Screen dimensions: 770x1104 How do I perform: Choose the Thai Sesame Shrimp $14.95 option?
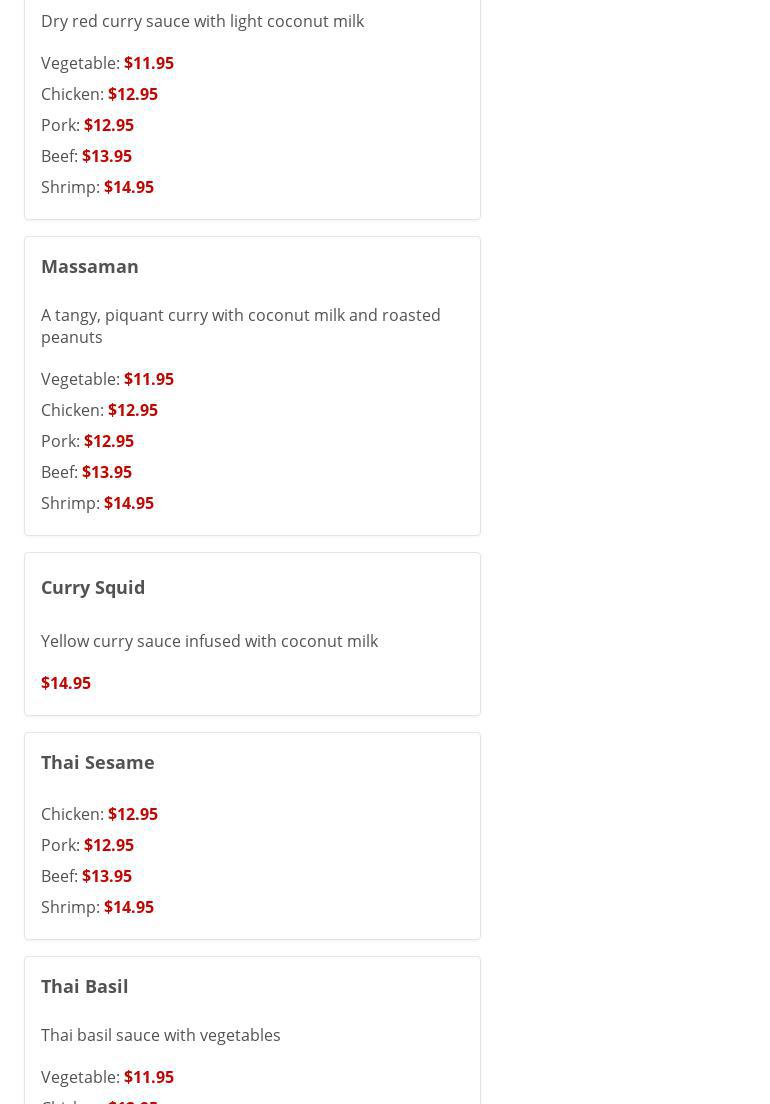point(128,907)
